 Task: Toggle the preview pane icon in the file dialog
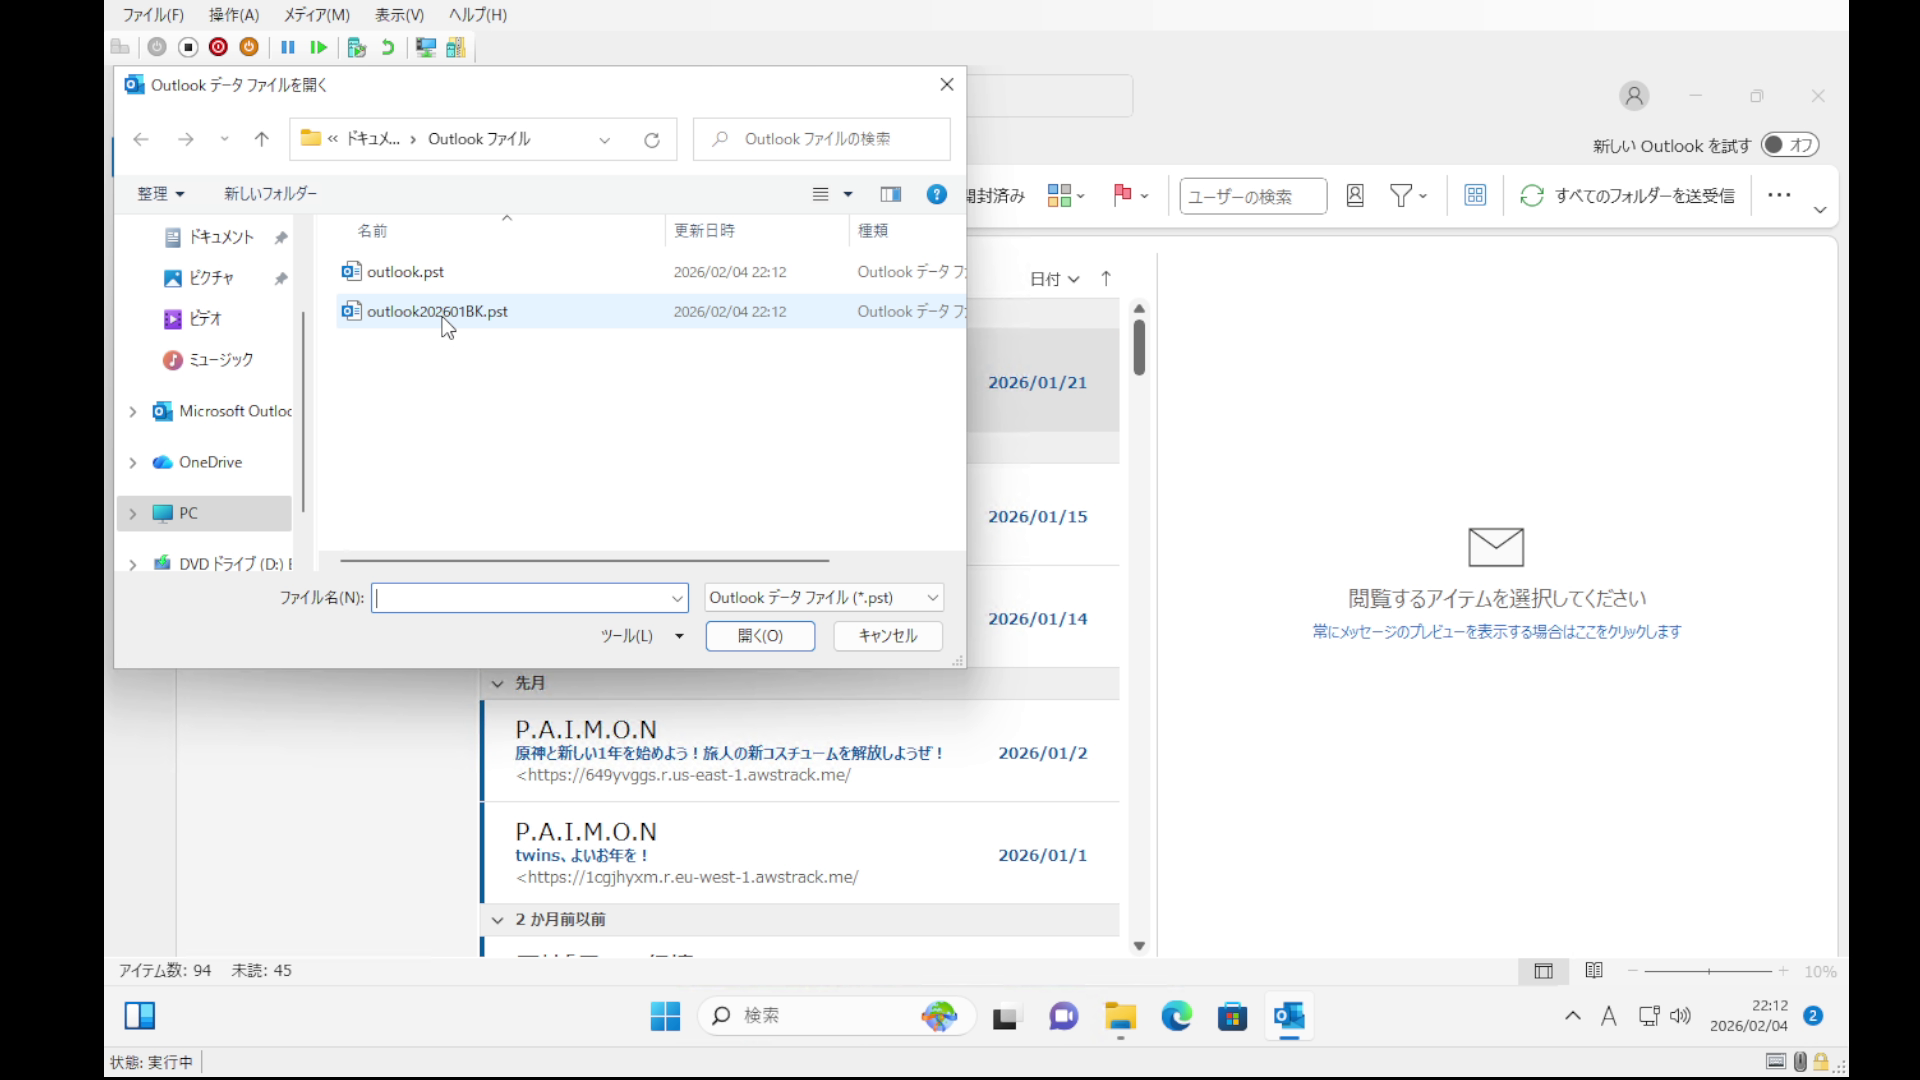pyautogui.click(x=890, y=194)
